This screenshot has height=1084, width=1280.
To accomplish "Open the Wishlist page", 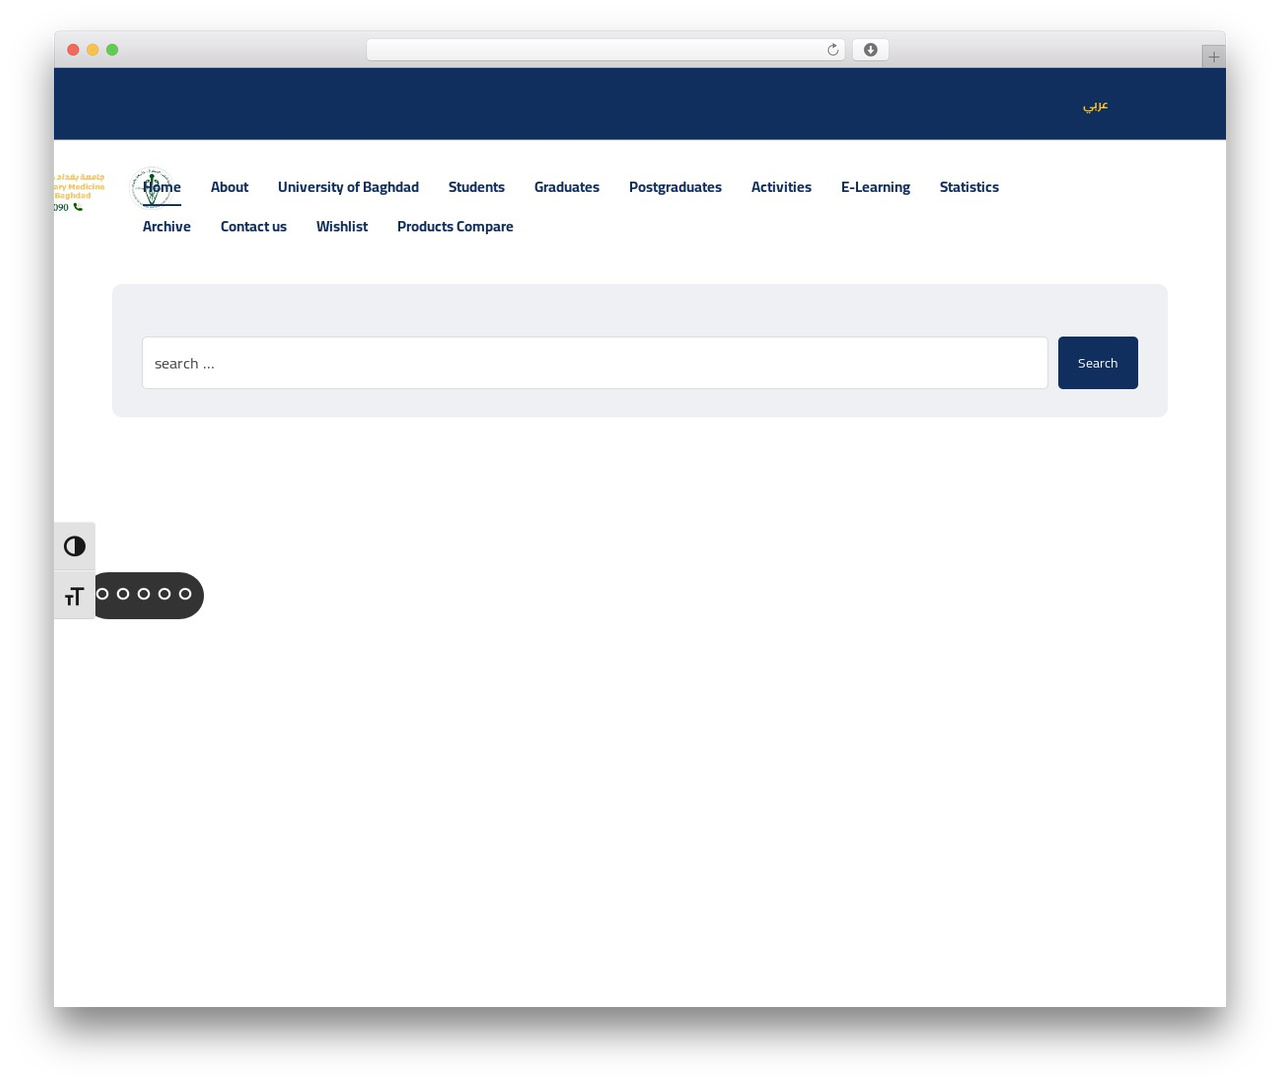I will click(342, 227).
